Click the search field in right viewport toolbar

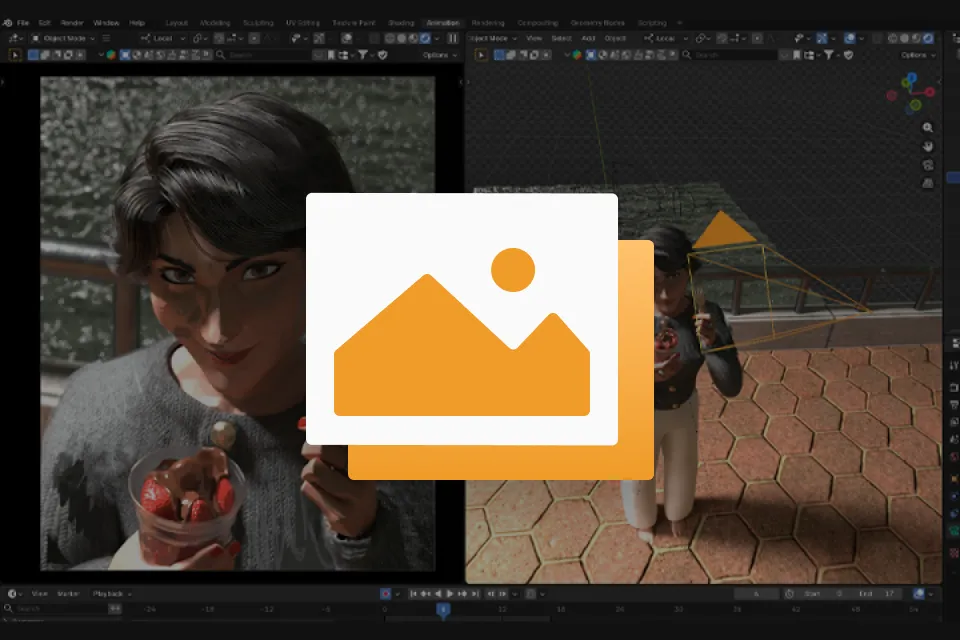pos(729,55)
